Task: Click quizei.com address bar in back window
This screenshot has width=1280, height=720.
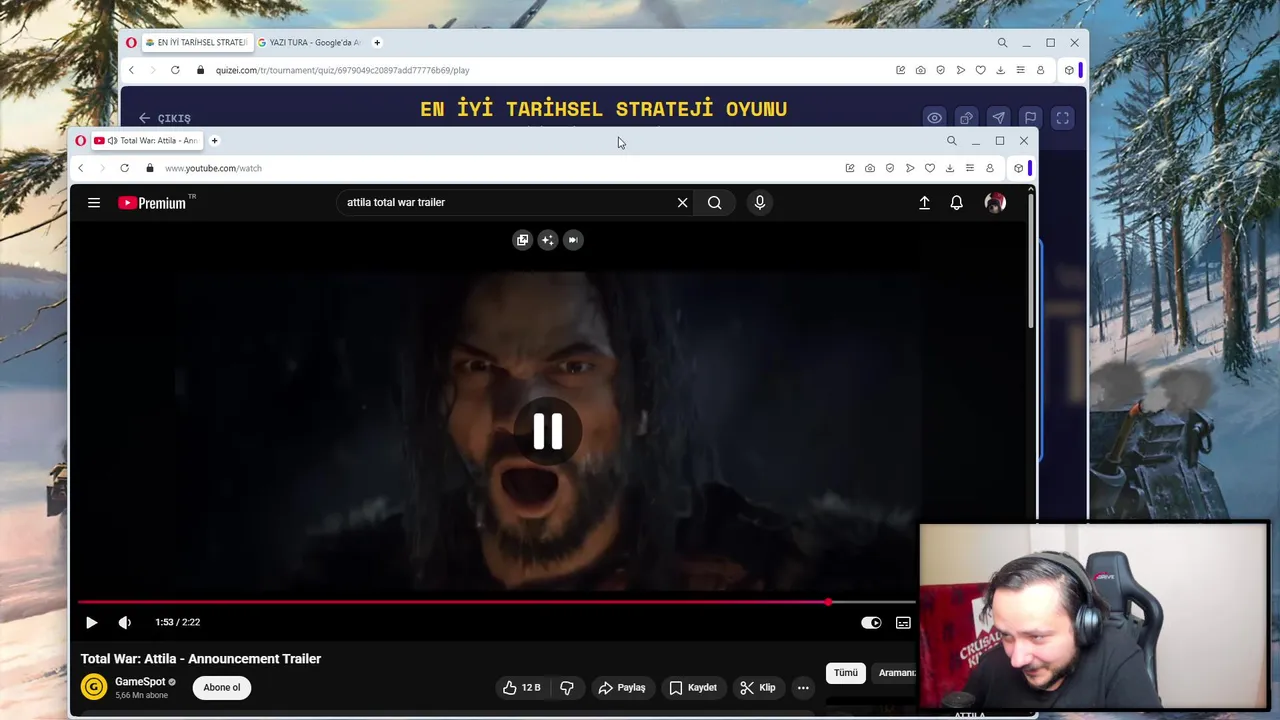Action: (x=342, y=70)
